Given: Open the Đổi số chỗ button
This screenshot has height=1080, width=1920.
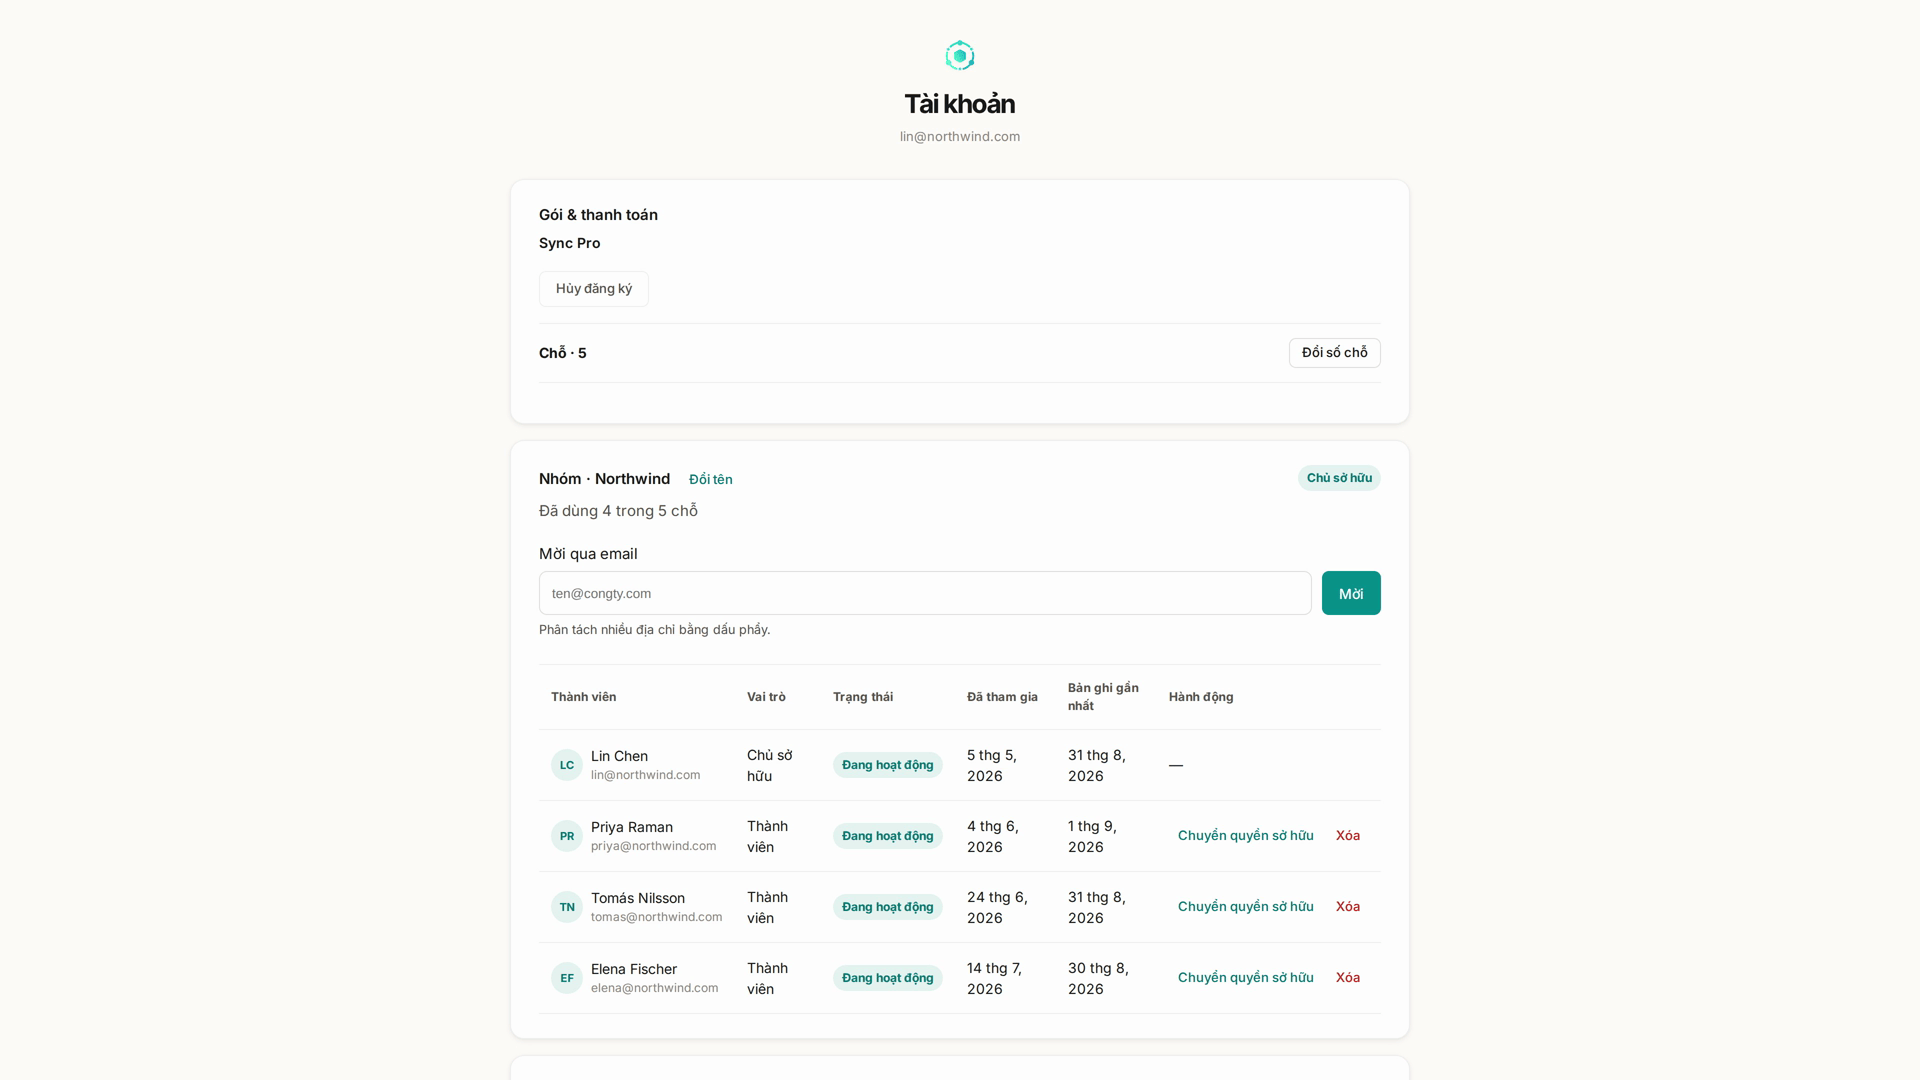Looking at the screenshot, I should (x=1335, y=353).
